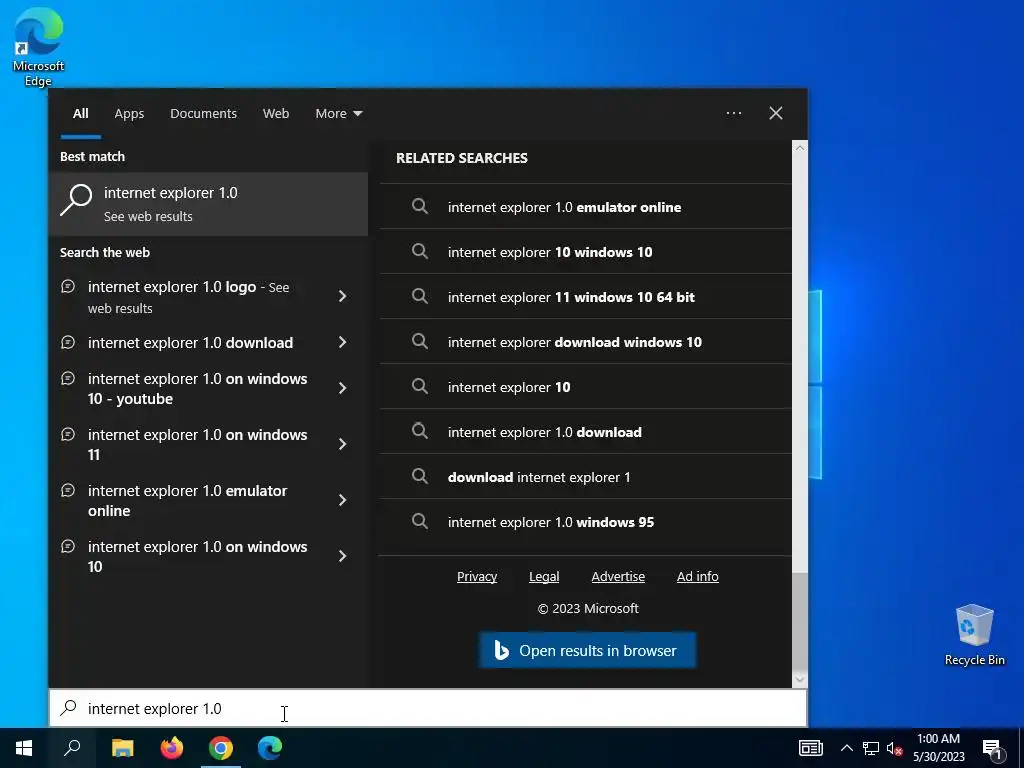Image resolution: width=1024 pixels, height=768 pixels.
Task: Expand arrow for 'on windows 11' suggestion
Action: pyautogui.click(x=342, y=444)
